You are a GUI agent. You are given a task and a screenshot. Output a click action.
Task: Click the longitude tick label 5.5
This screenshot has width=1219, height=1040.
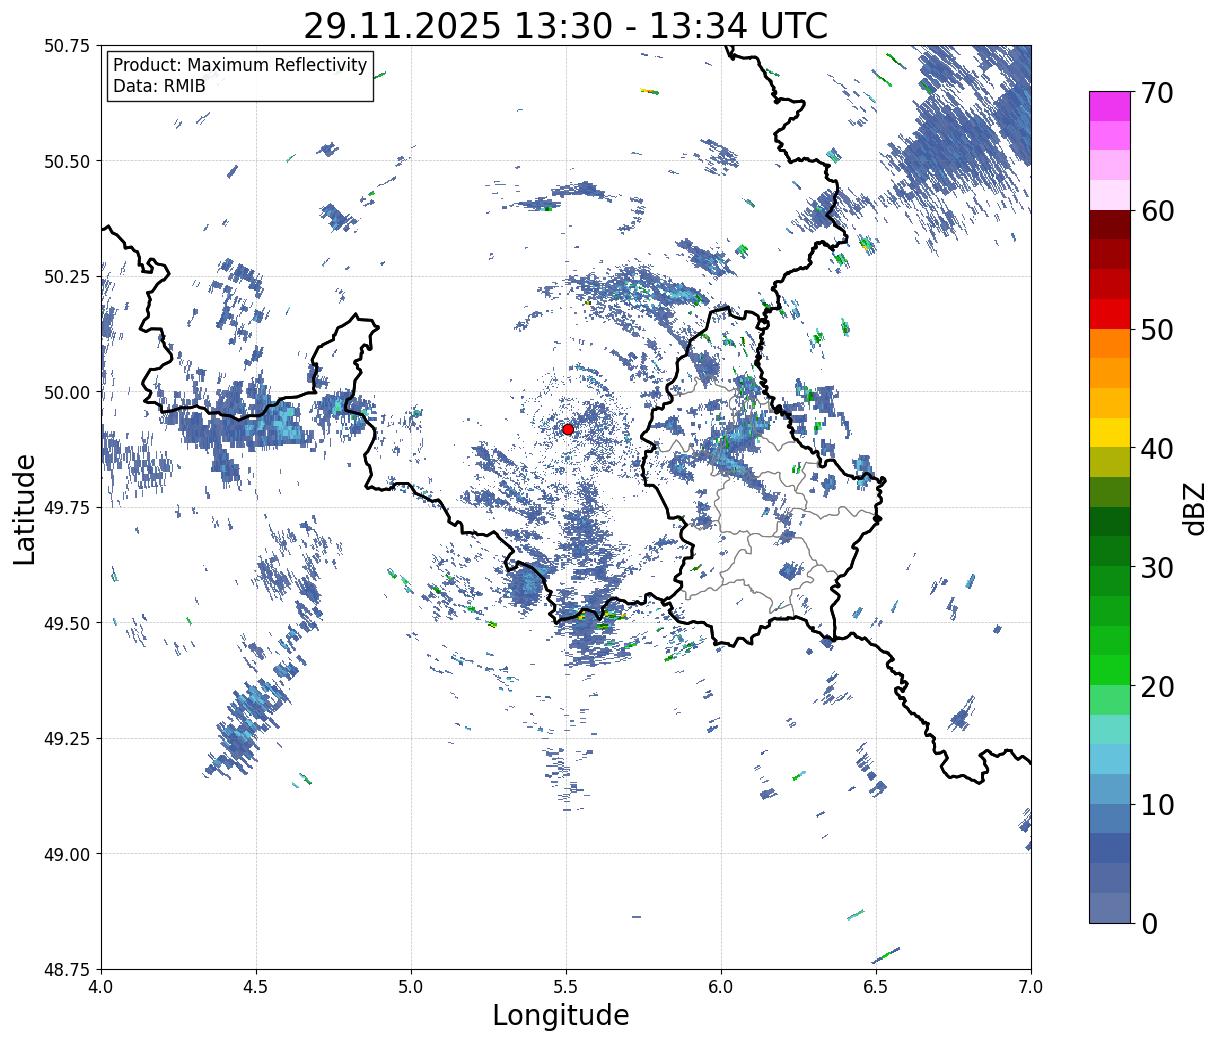(566, 987)
